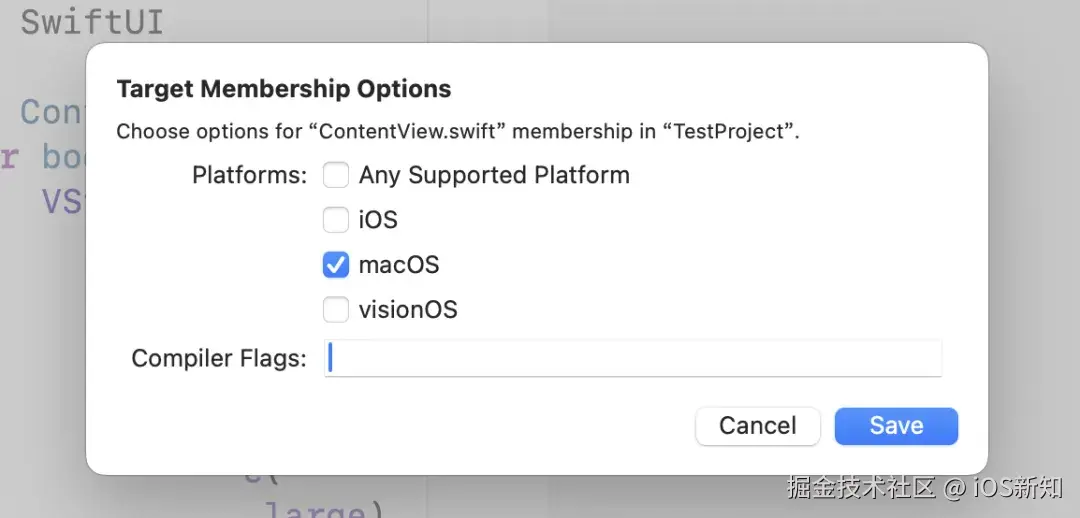
Task: Click the "visionOS" option label
Action: tap(408, 310)
